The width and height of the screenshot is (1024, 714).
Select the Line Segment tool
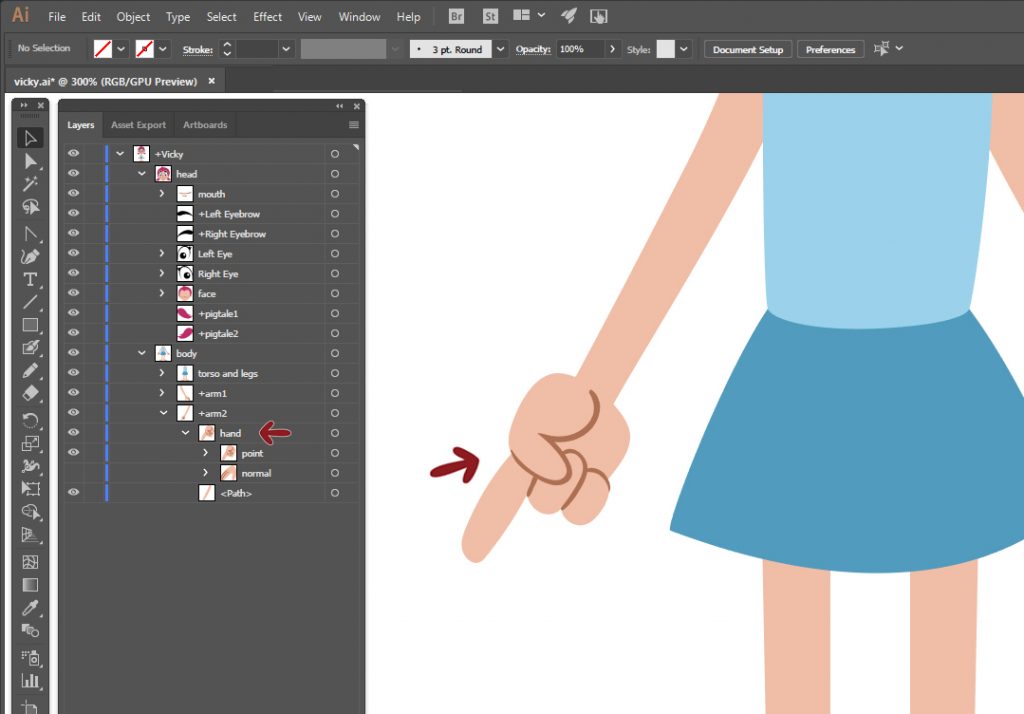point(30,302)
